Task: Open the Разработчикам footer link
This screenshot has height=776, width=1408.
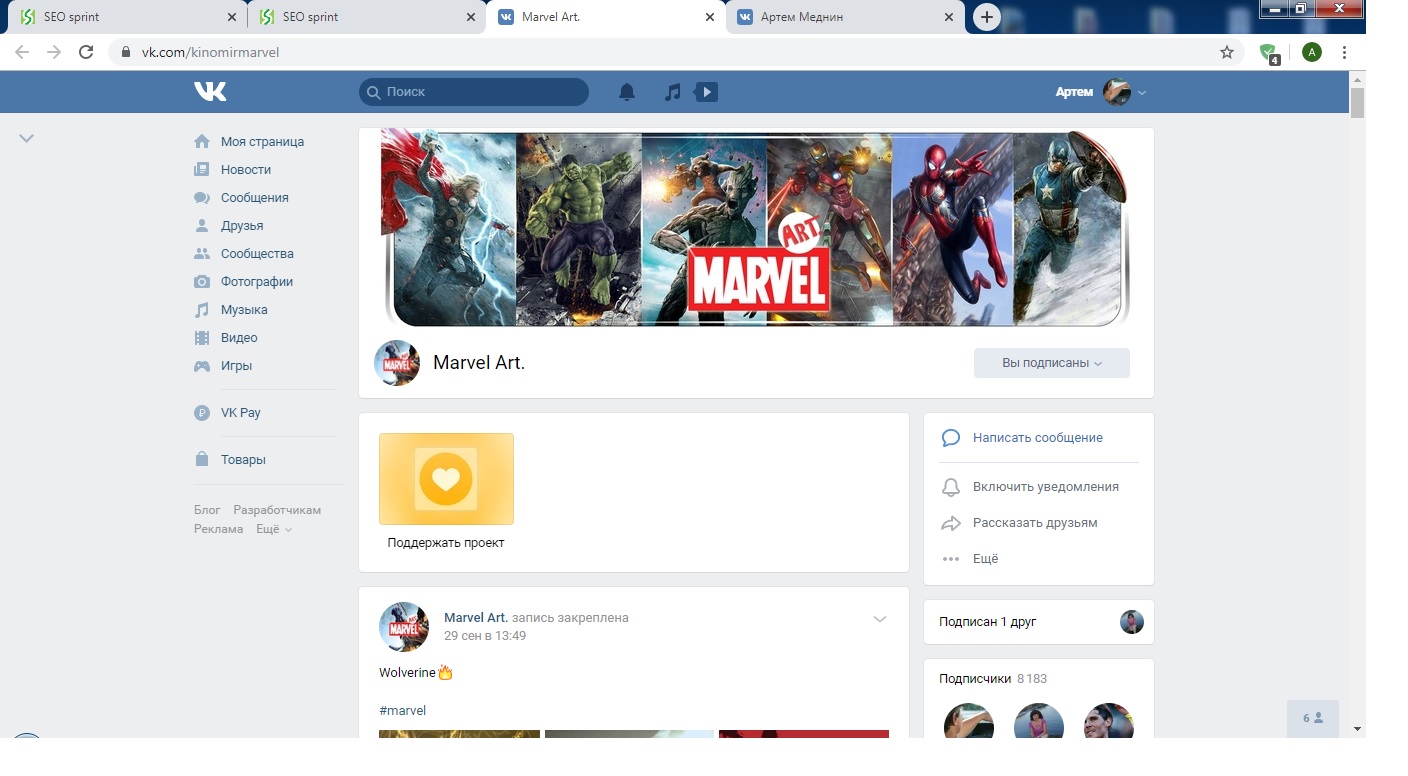Action: [x=277, y=510]
